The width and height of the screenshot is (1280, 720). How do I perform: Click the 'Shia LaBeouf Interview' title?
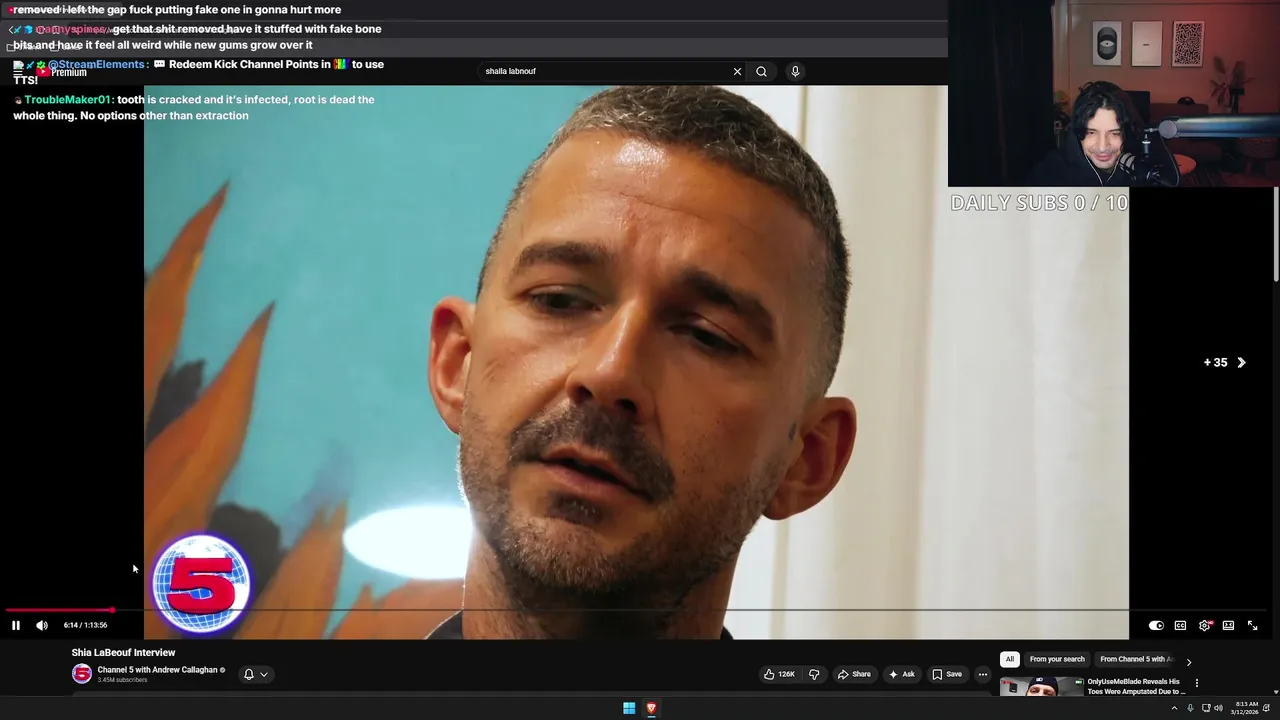(123, 653)
